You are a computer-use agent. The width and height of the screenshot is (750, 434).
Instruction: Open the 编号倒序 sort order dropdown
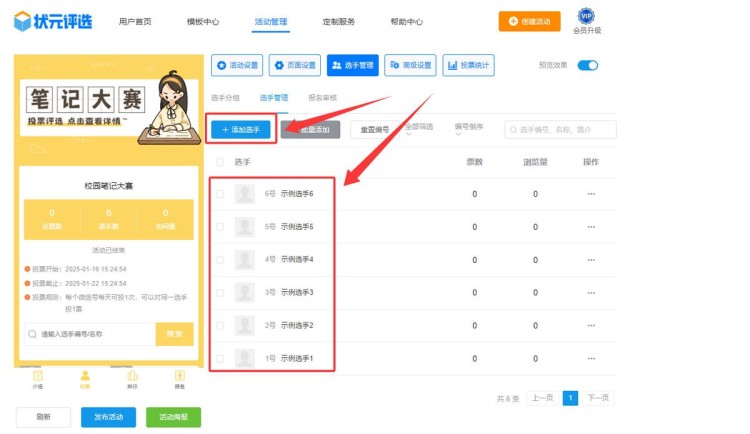click(x=471, y=130)
